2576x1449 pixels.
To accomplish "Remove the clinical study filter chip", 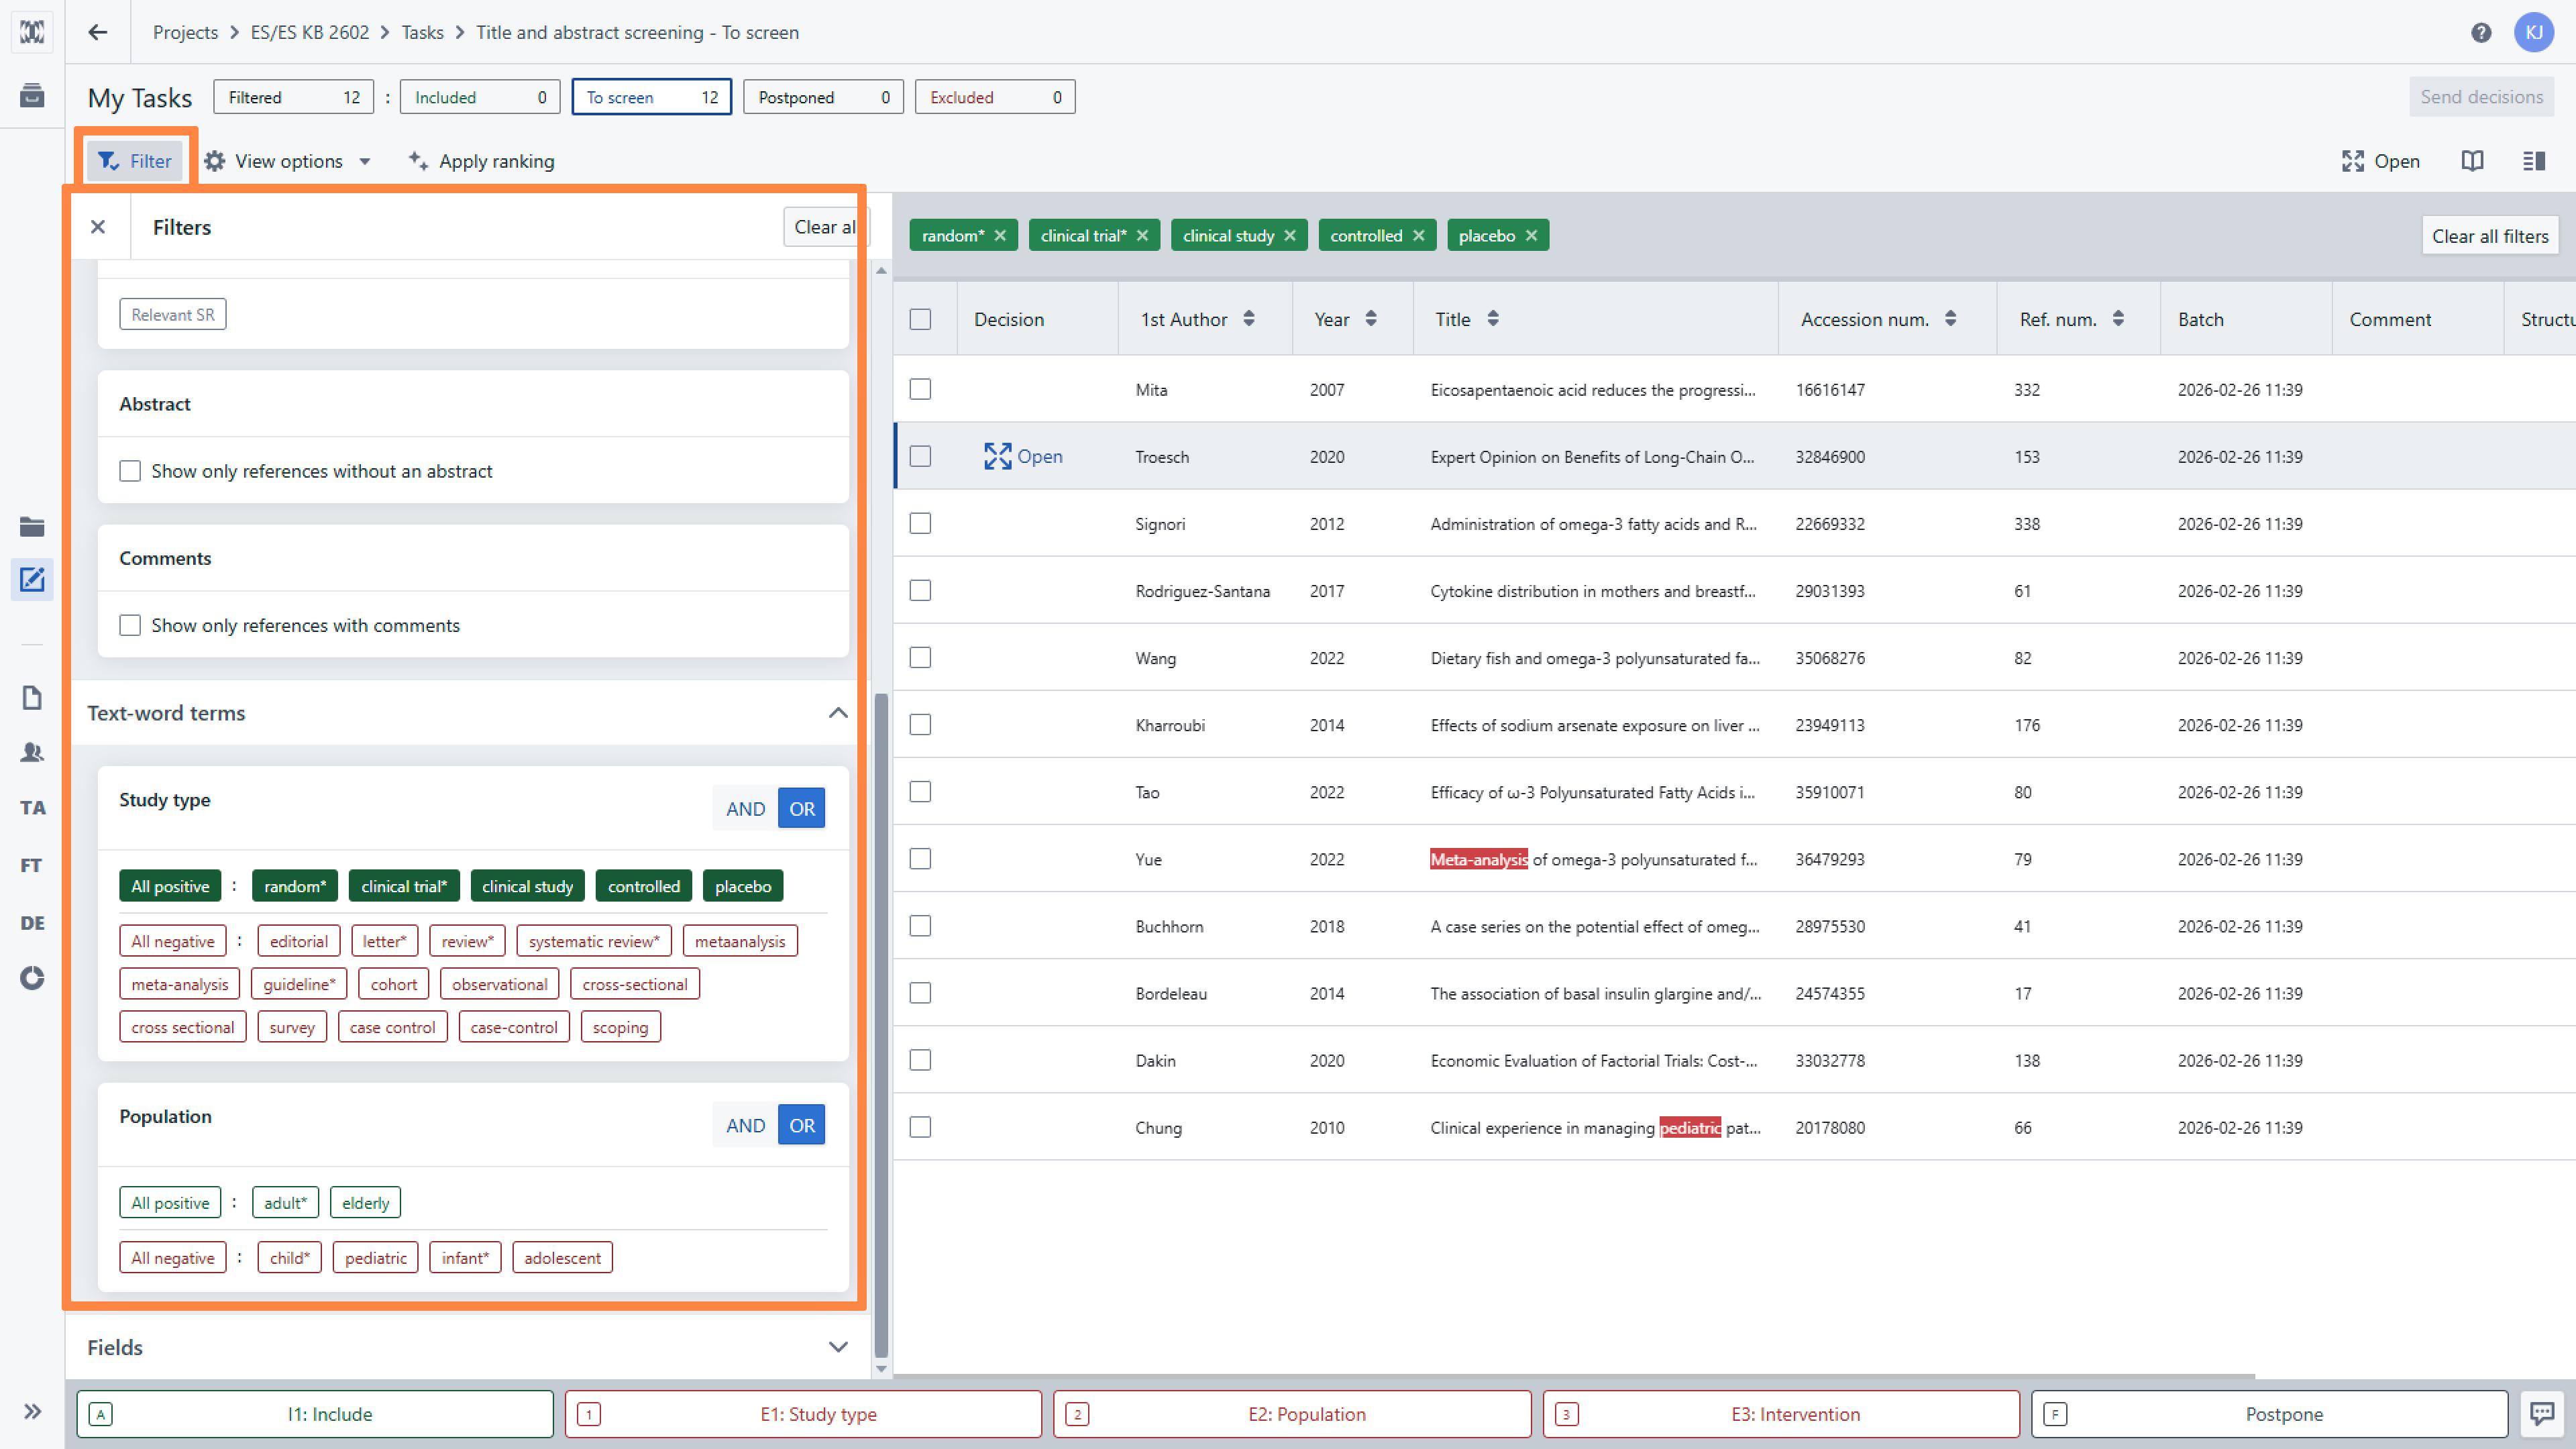I will click(x=1290, y=236).
